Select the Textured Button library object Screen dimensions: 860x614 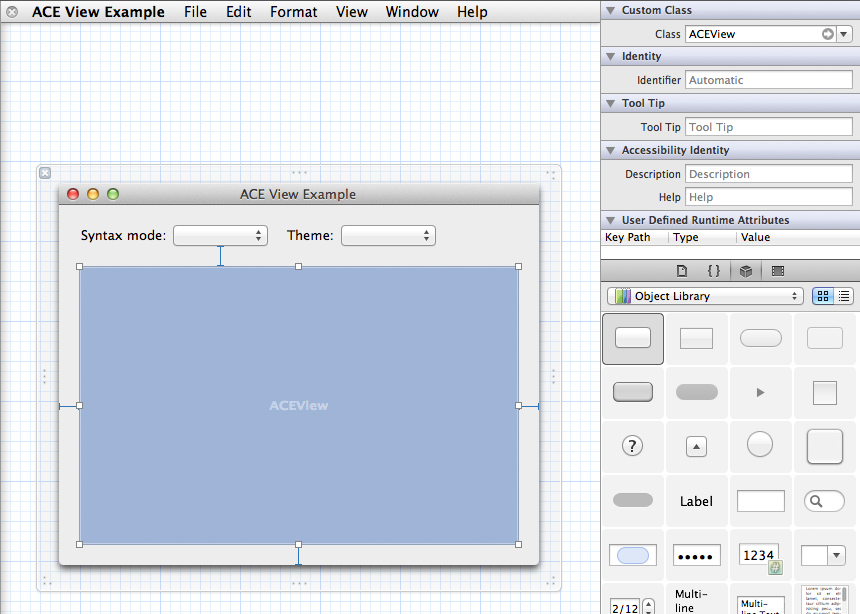pos(632,392)
